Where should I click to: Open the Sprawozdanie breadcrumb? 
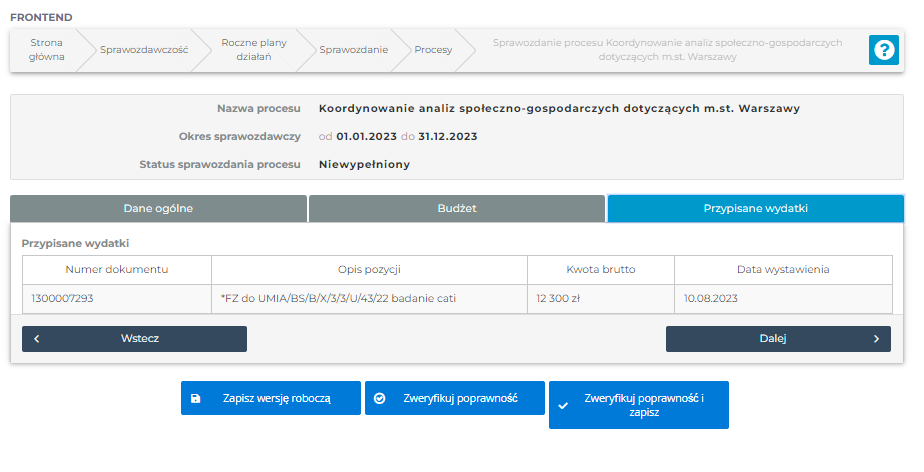(x=354, y=50)
